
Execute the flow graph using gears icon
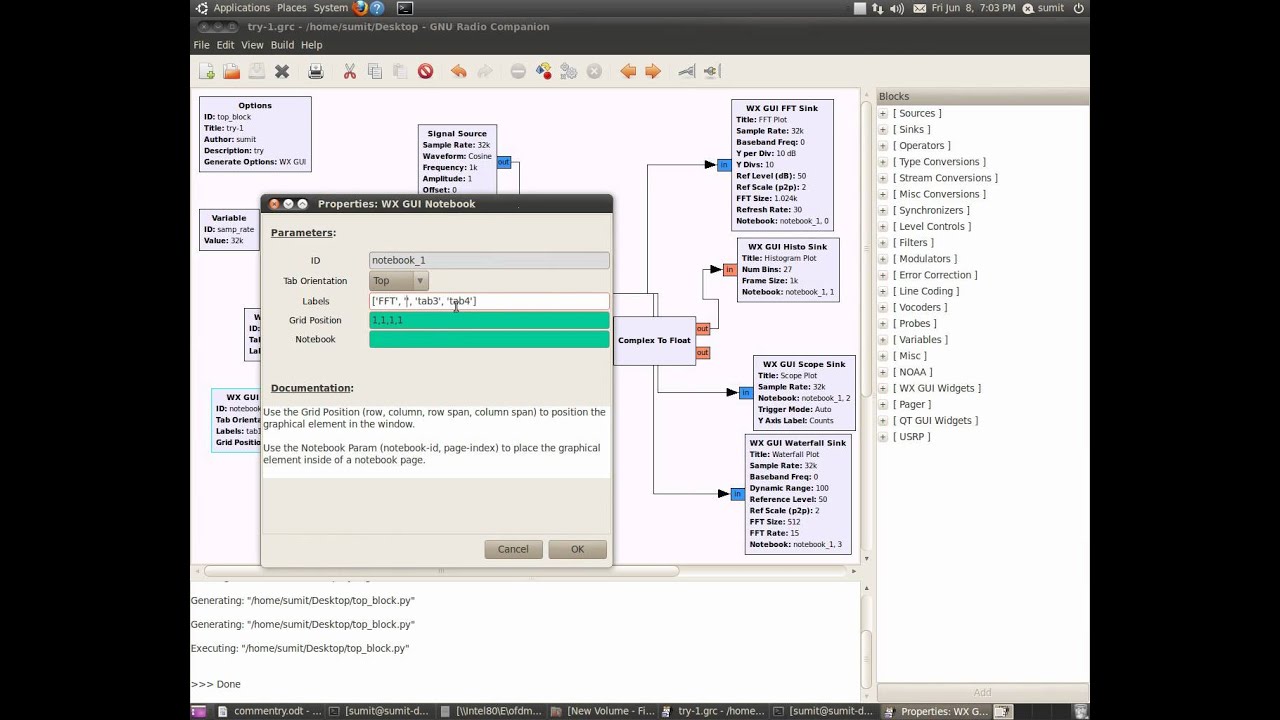coord(569,71)
